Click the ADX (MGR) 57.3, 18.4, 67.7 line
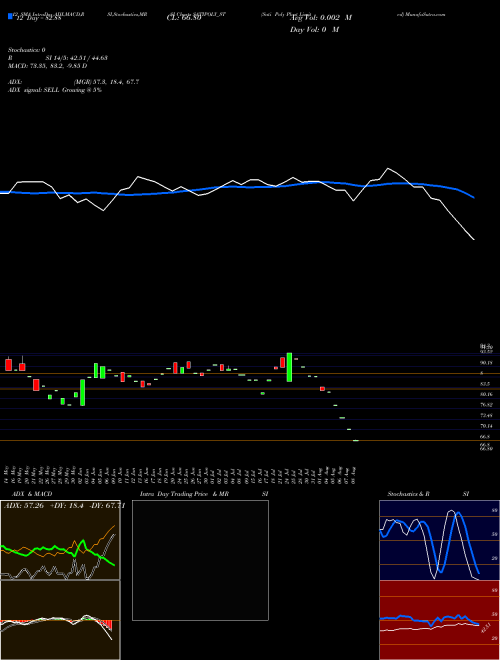Screen dimensions: 500x660 click(x=74, y=82)
